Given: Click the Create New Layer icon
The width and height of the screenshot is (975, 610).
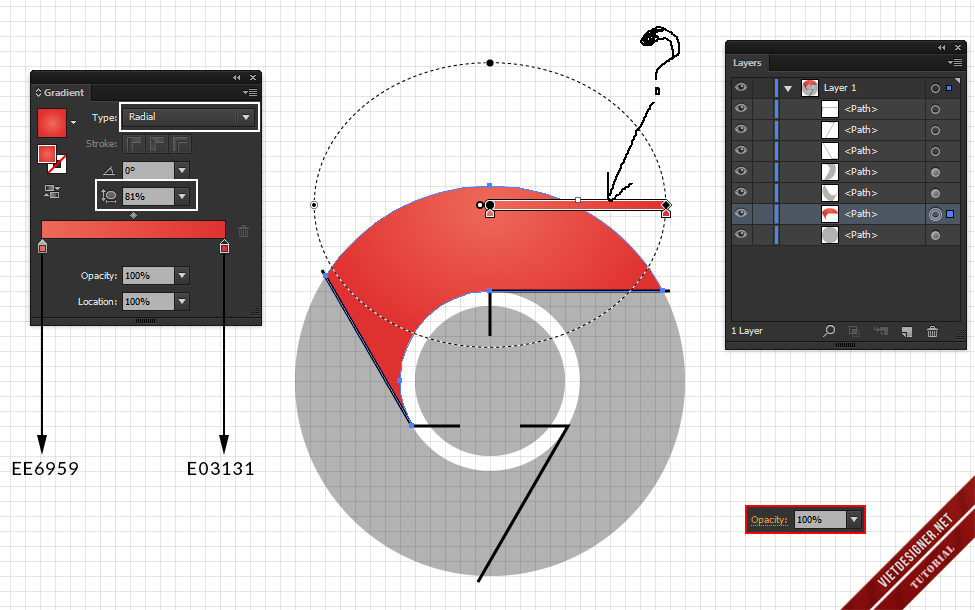Looking at the screenshot, I should 907,331.
